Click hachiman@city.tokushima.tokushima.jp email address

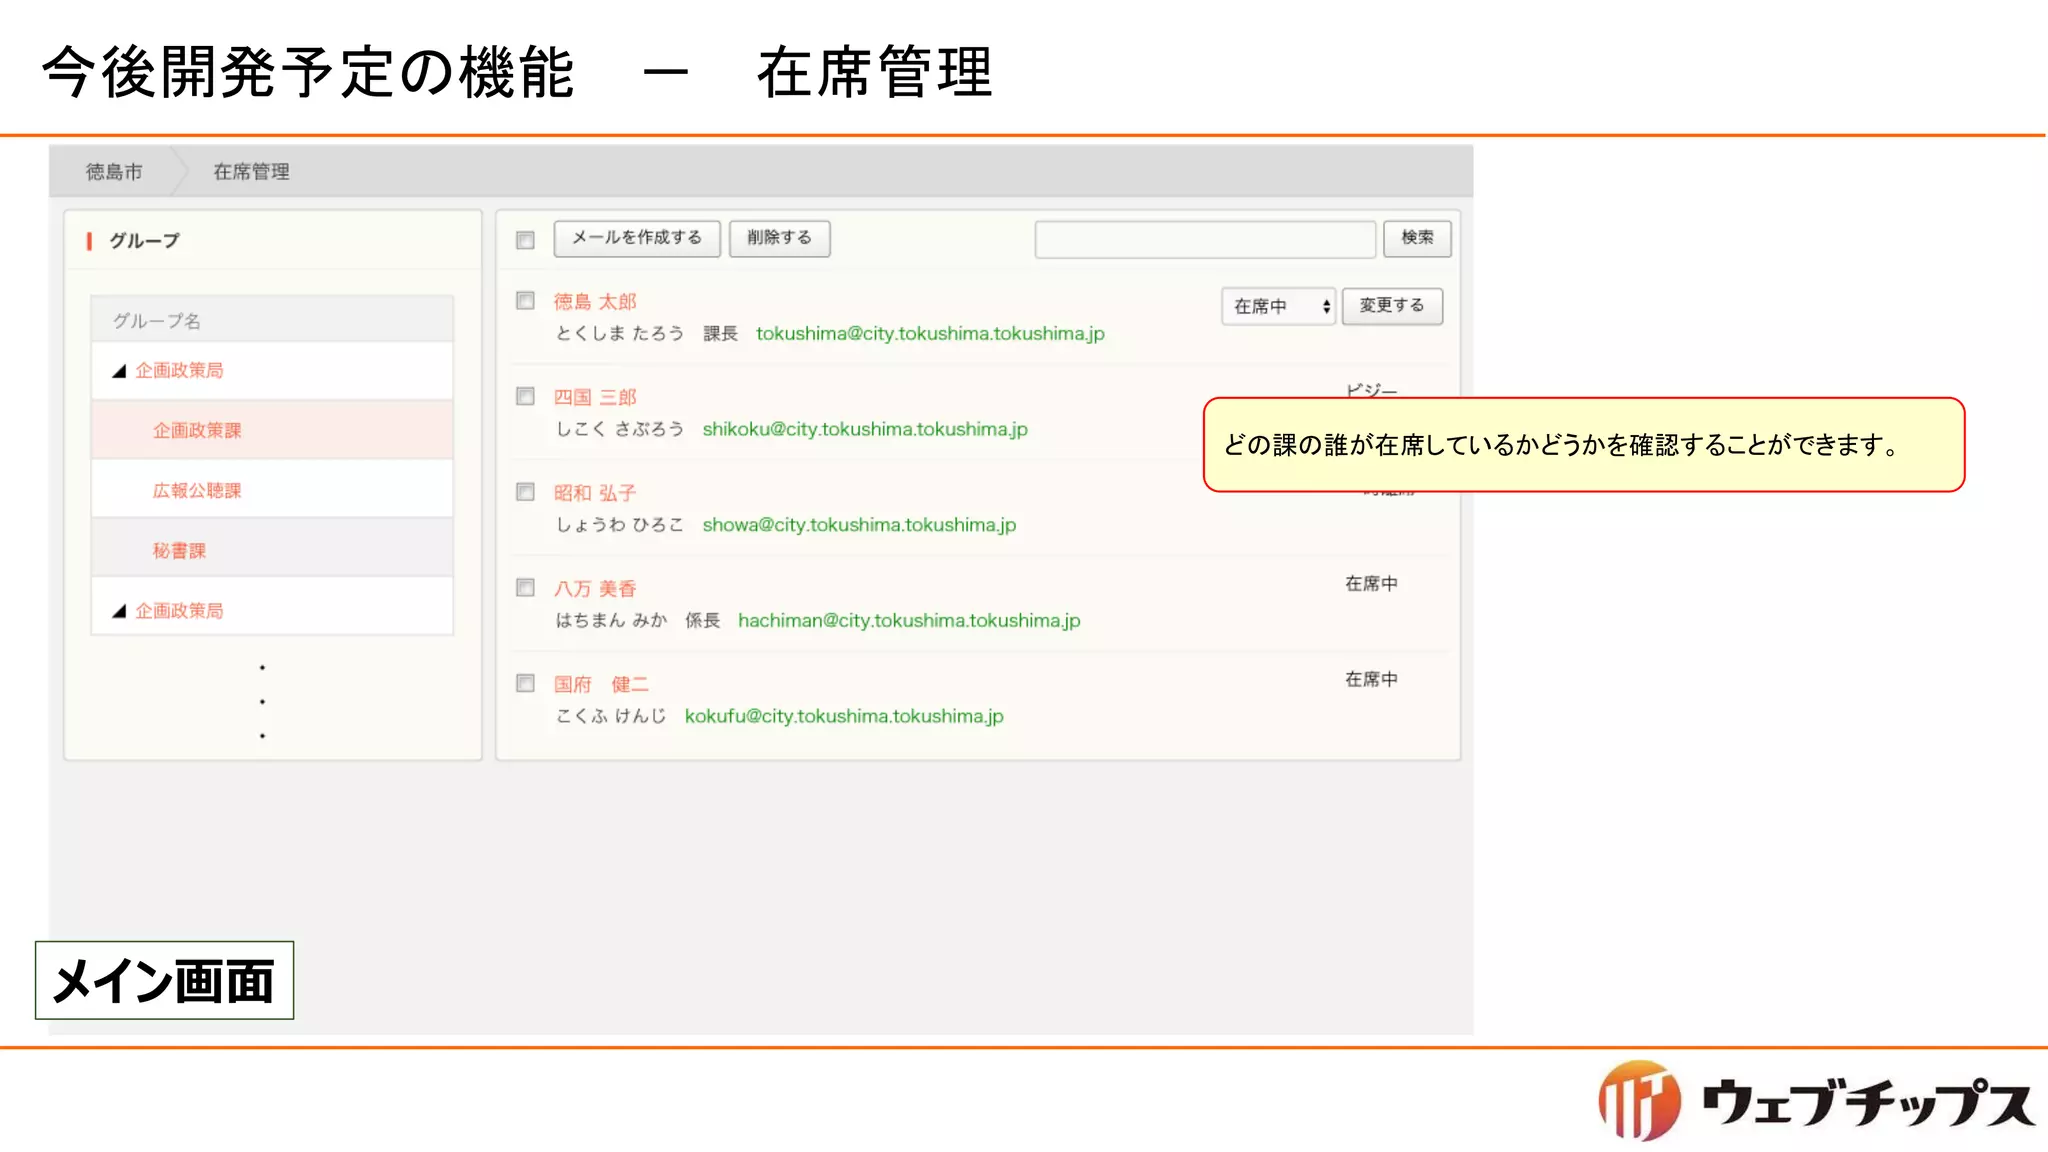(909, 621)
